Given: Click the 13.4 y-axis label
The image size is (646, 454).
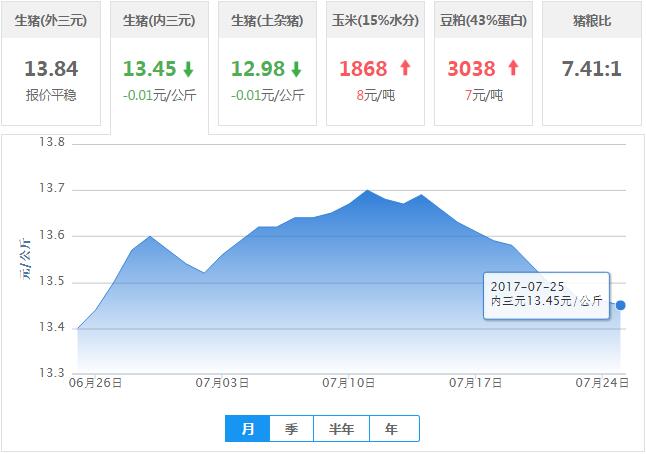Looking at the screenshot, I should coord(52,327).
